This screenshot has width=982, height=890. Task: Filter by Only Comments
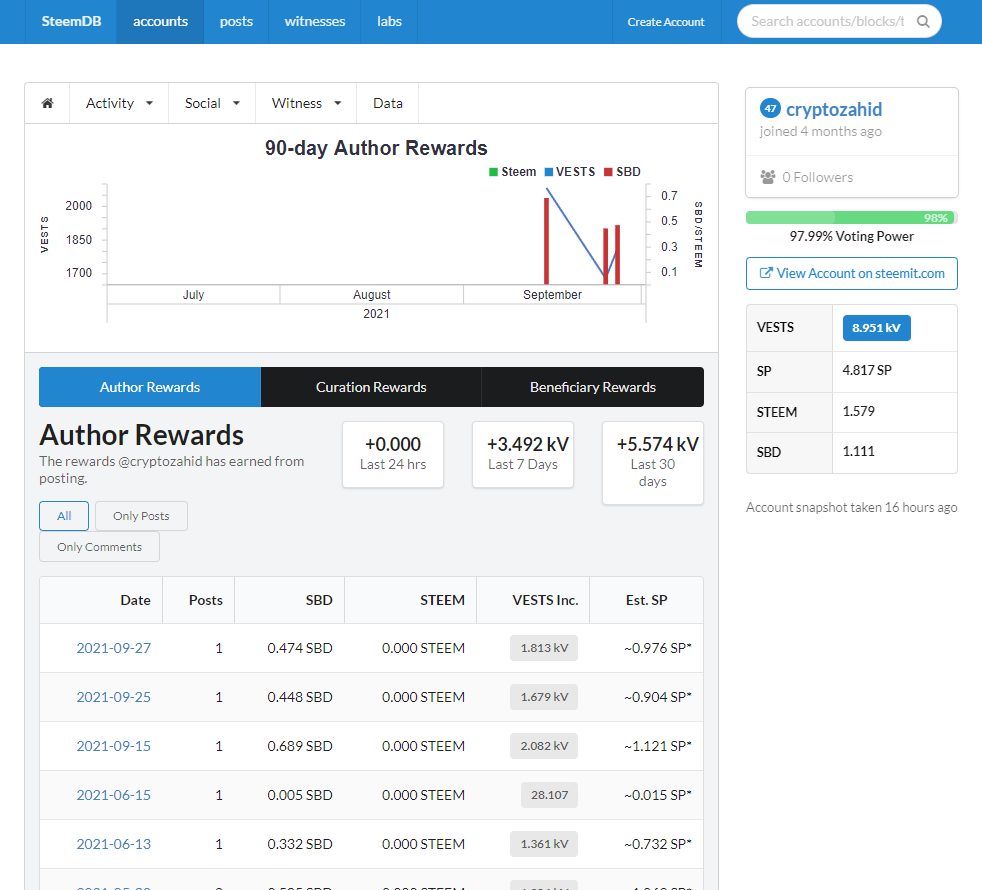100,547
